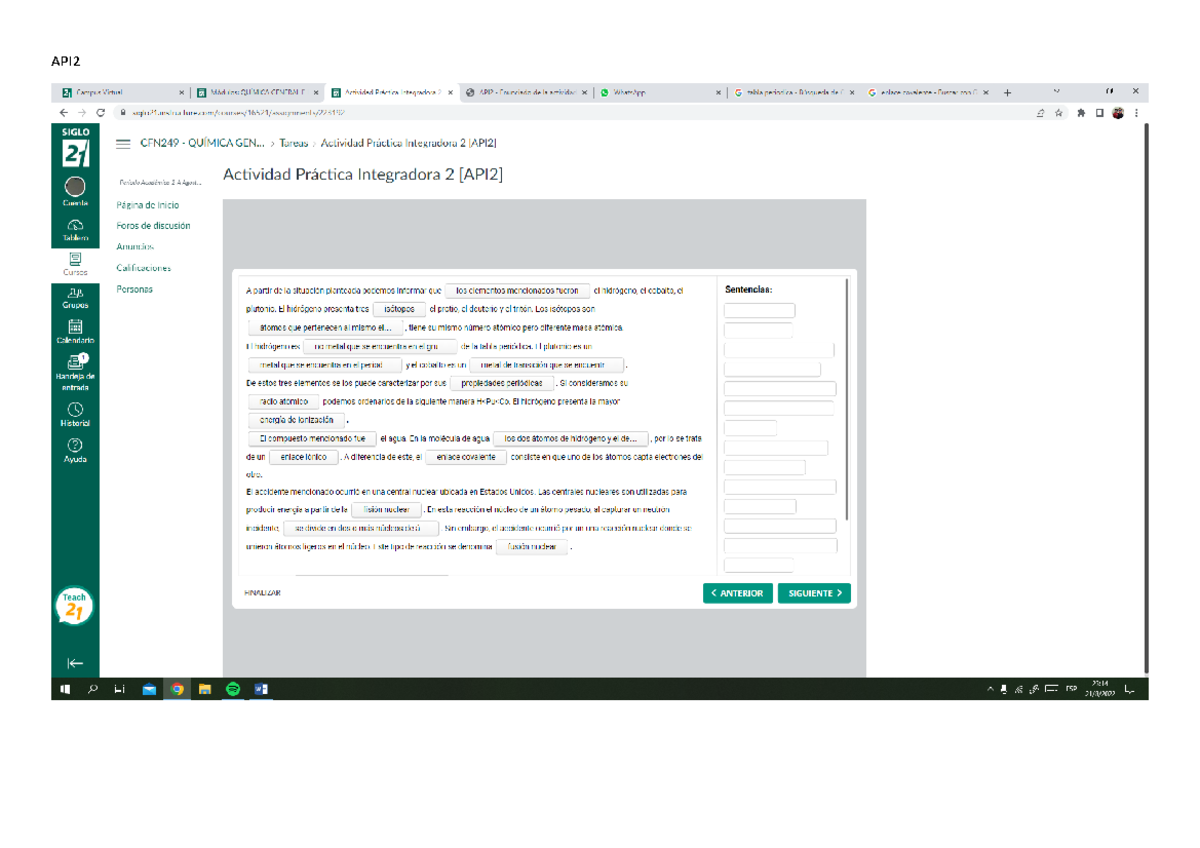
Task: Select the 'isótopos' filled blank
Action: pos(399,309)
